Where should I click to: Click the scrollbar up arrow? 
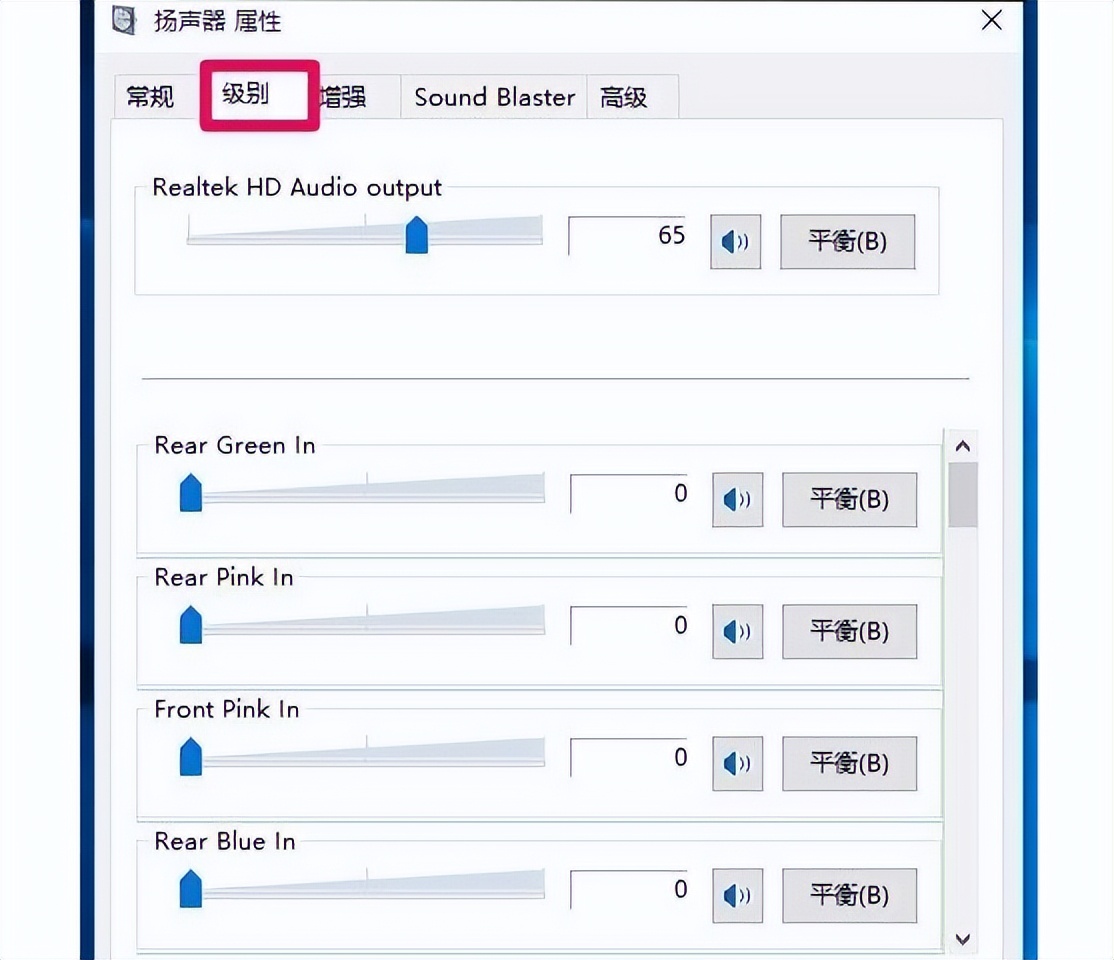click(x=962, y=445)
